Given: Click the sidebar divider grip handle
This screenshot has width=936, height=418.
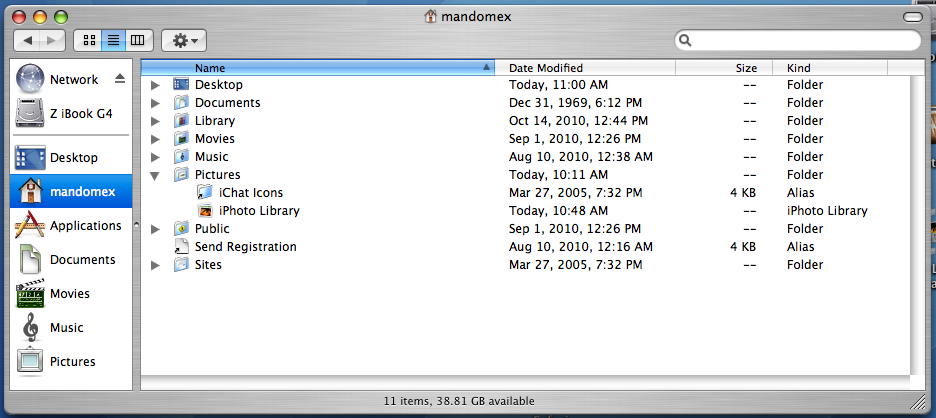Looking at the screenshot, I should (x=136, y=226).
